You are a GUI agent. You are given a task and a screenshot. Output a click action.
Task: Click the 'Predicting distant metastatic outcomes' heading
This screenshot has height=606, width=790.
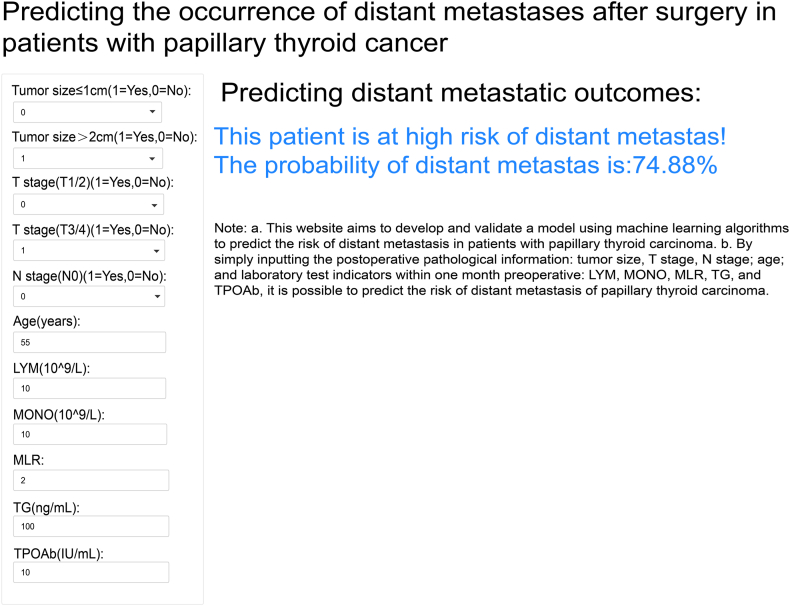pos(460,94)
